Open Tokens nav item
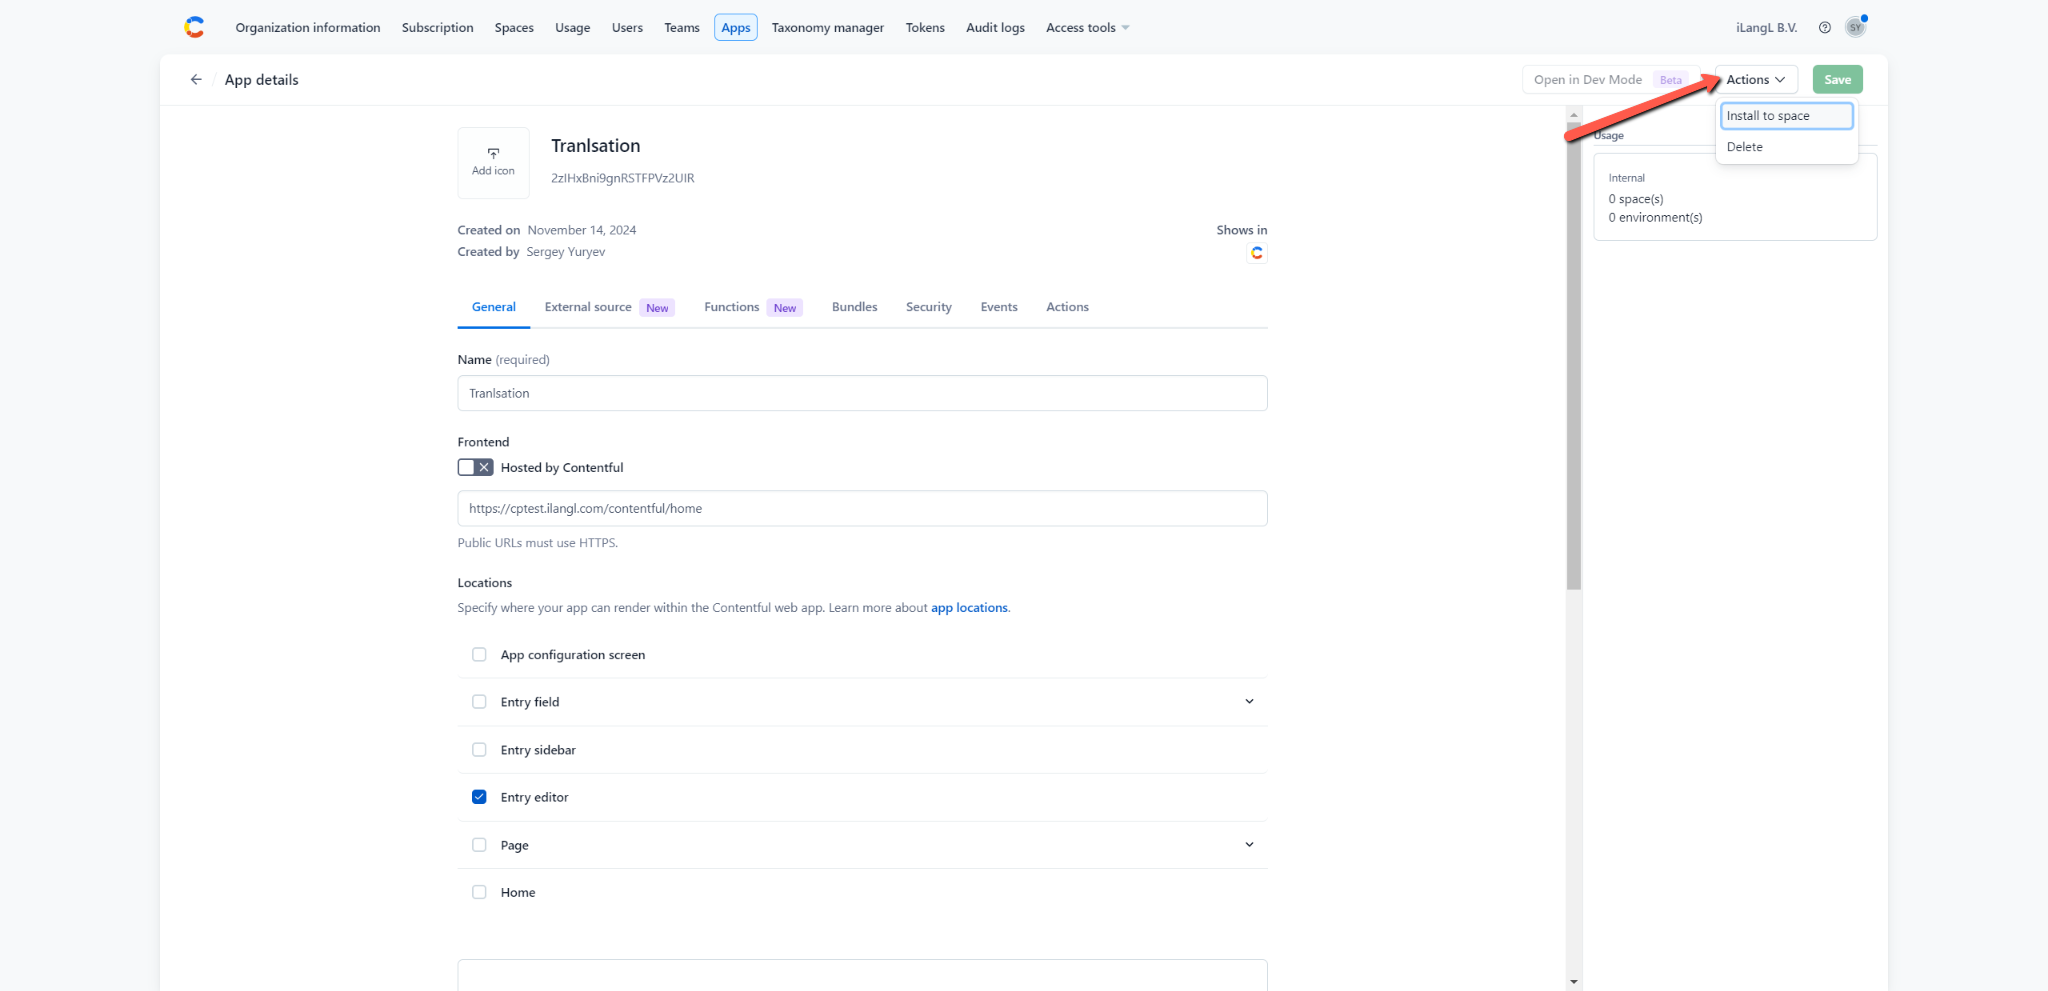 (x=925, y=28)
